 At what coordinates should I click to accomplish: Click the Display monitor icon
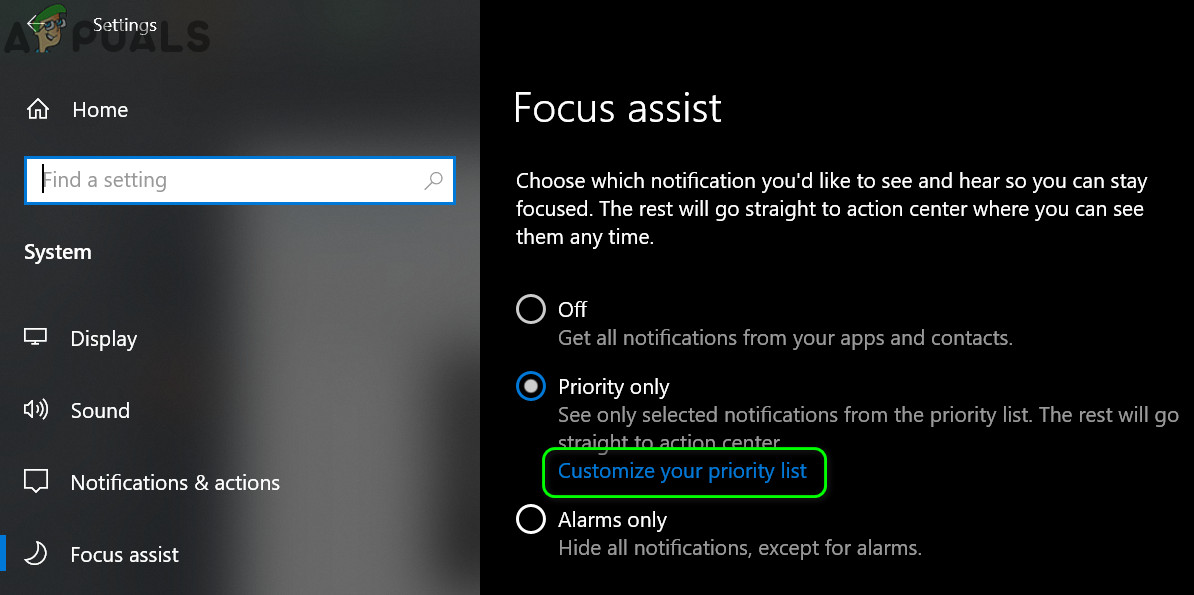click(36, 338)
